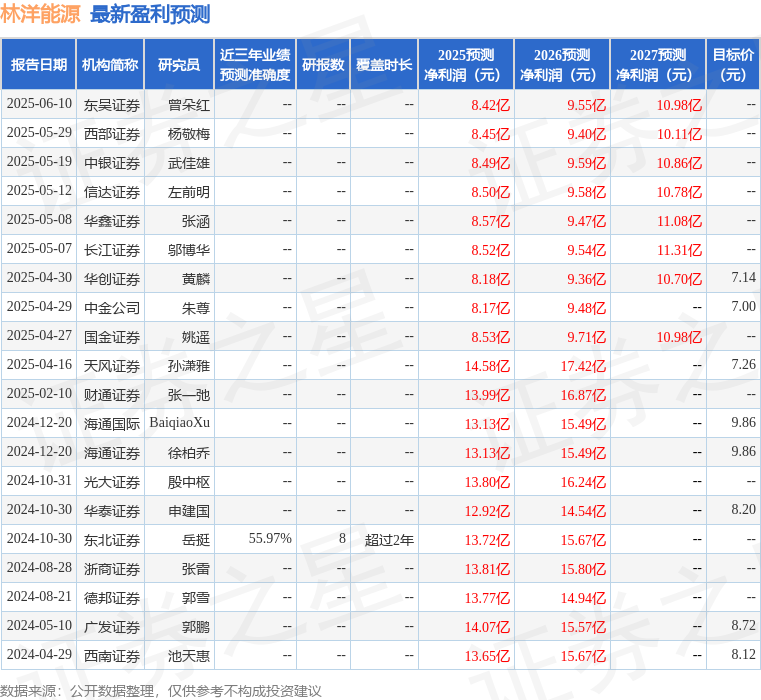Select the 天风证券 institution cell

(112, 366)
